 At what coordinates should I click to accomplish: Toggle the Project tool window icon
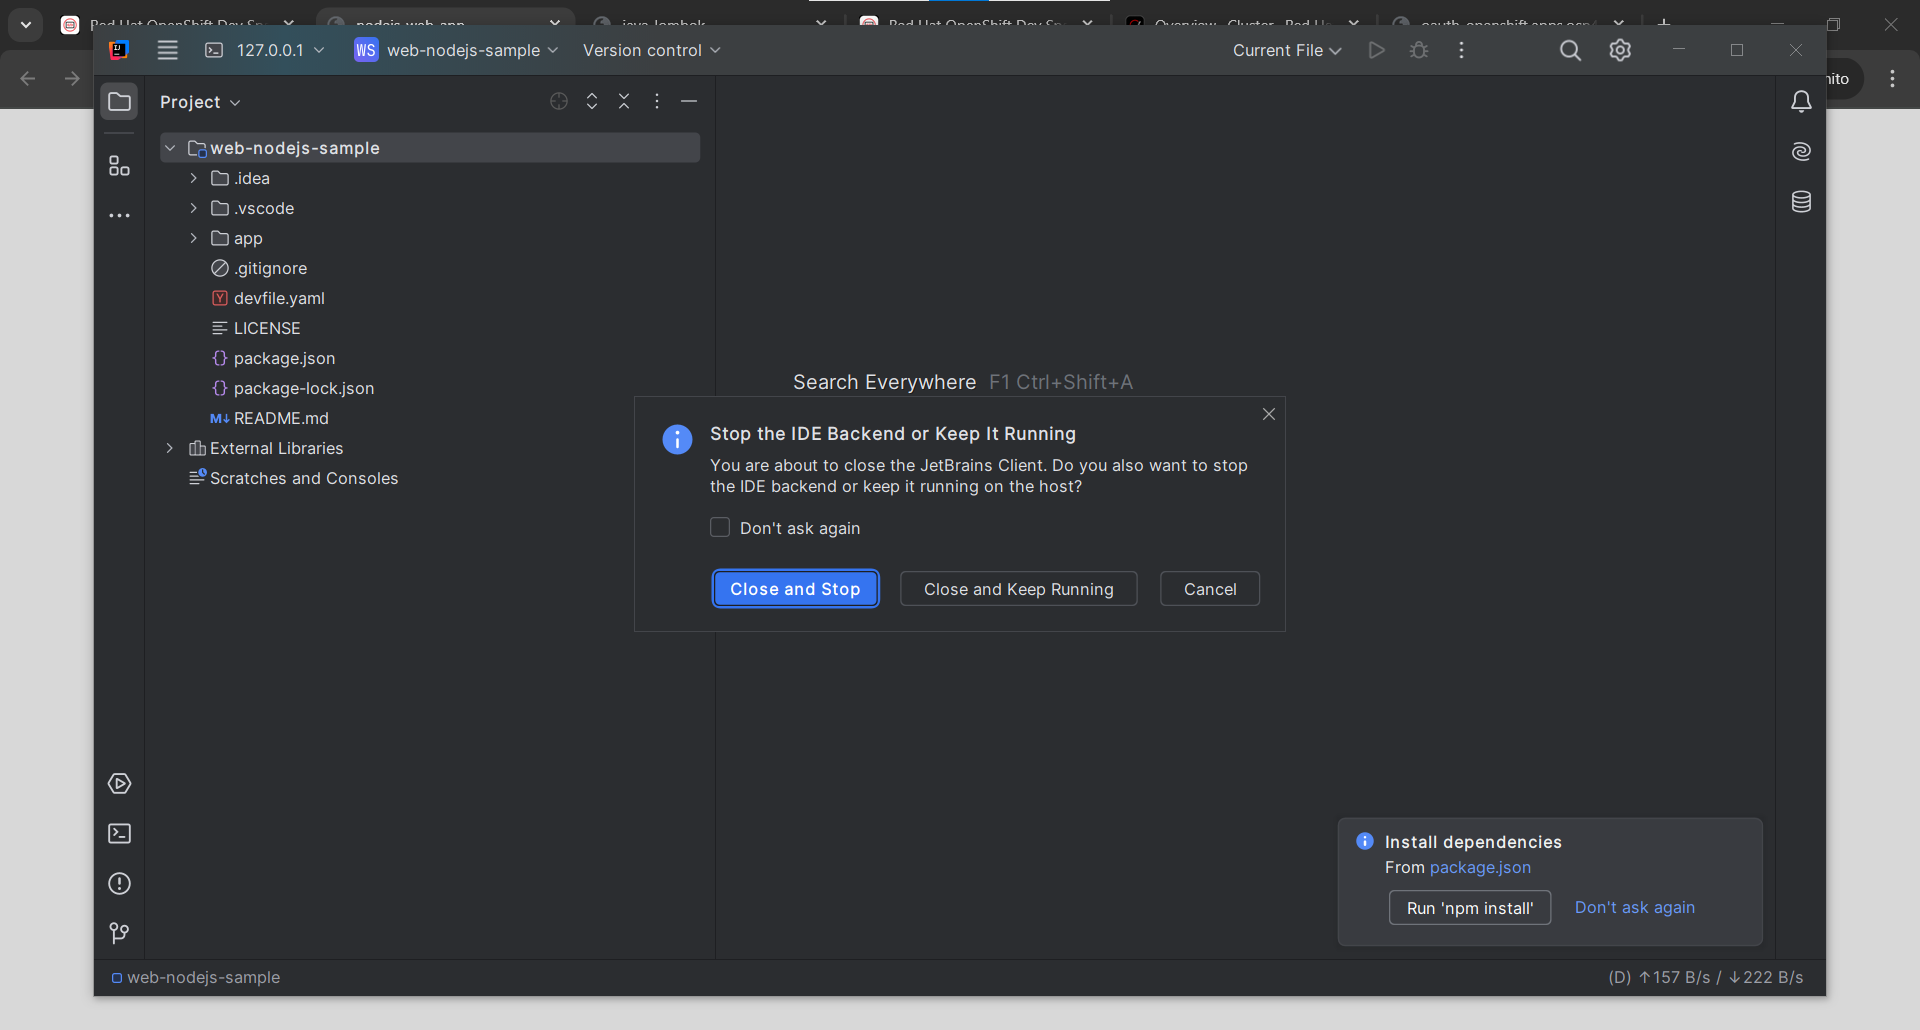tap(119, 101)
